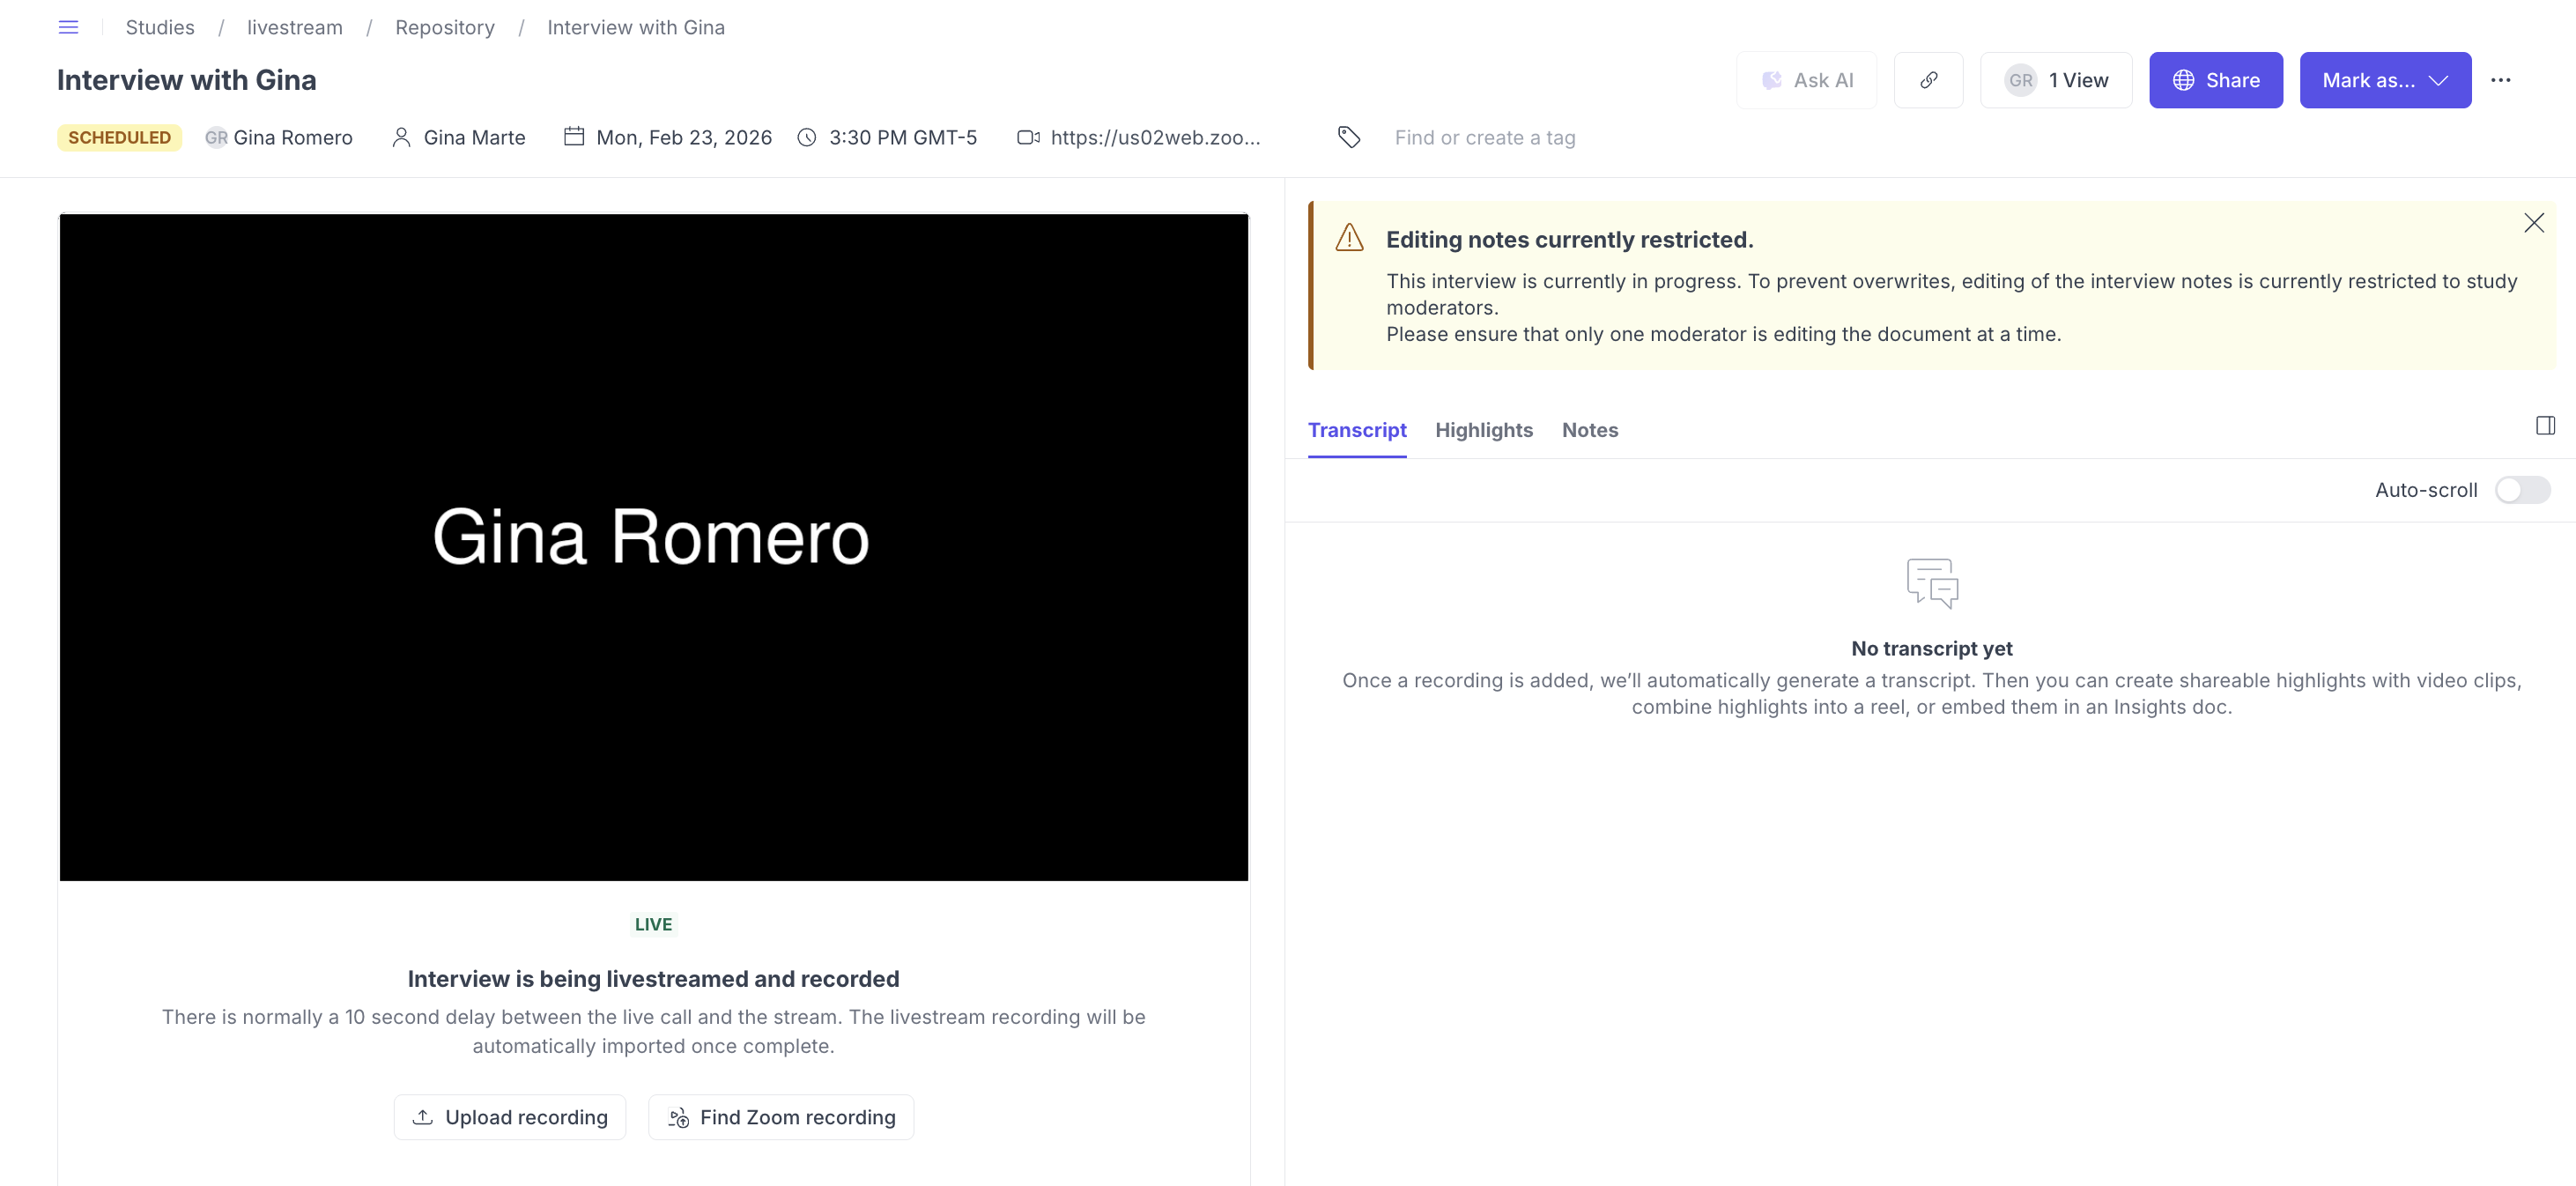This screenshot has height=1186, width=2576.
Task: Click the Find Zoom recording button
Action: [x=781, y=1117]
